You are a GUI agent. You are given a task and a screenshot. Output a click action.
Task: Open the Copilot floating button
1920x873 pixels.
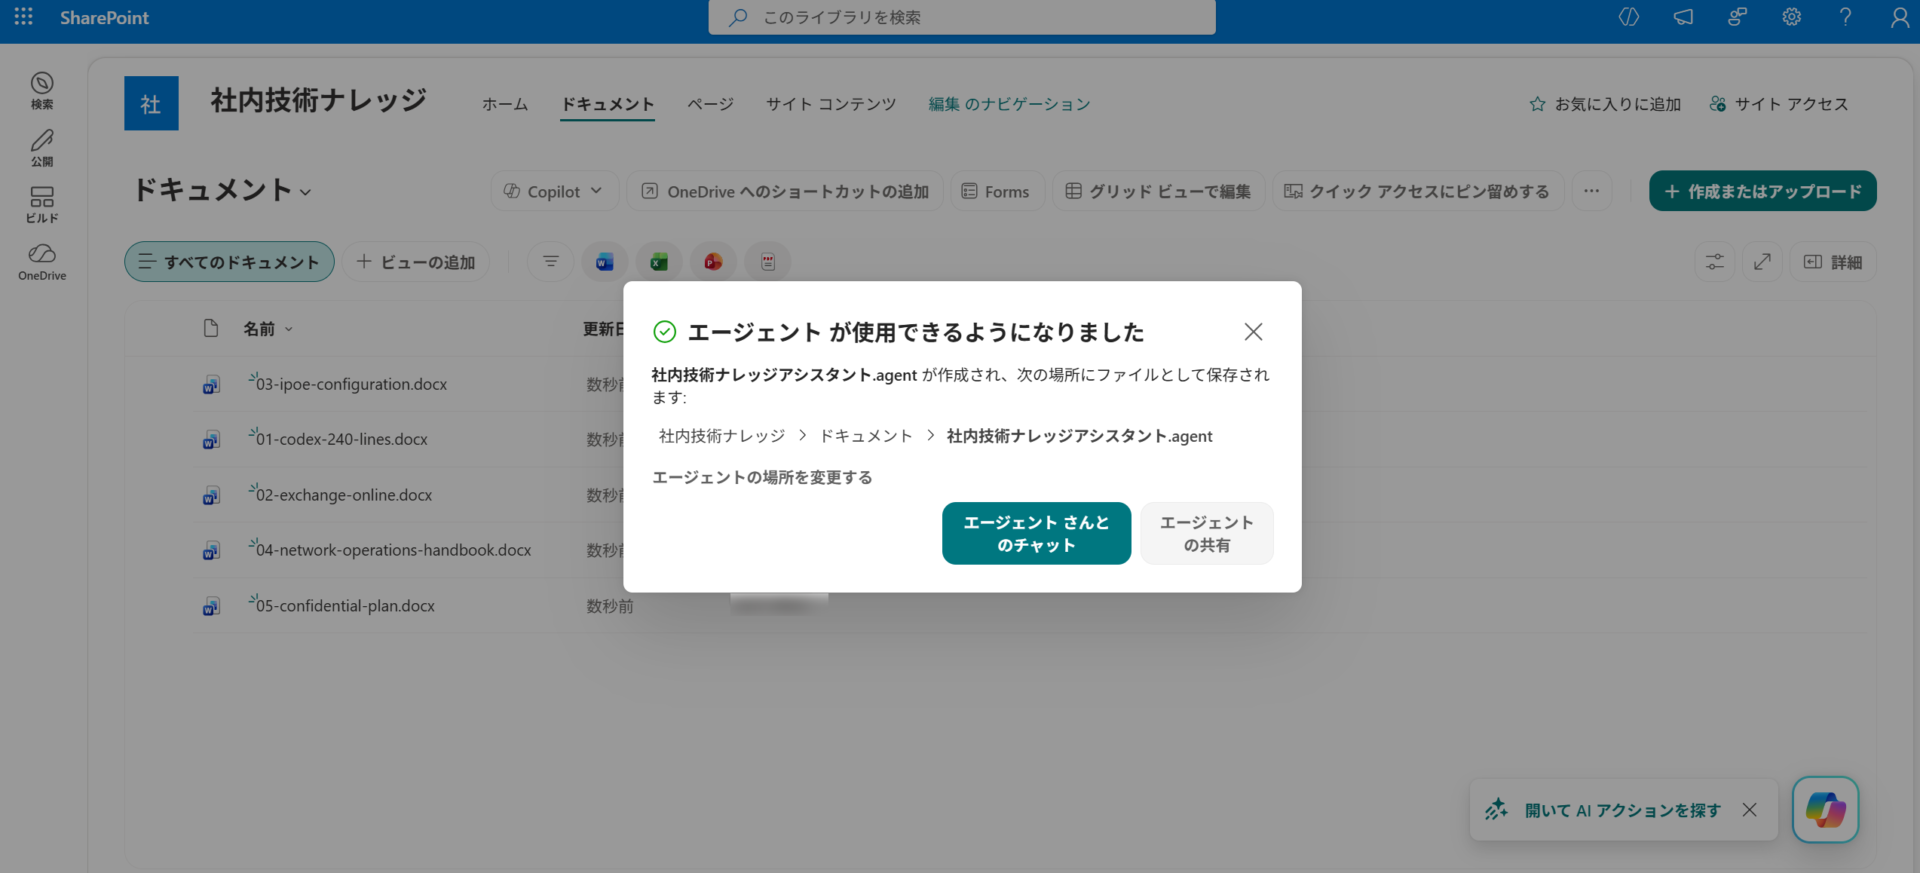[1825, 810]
